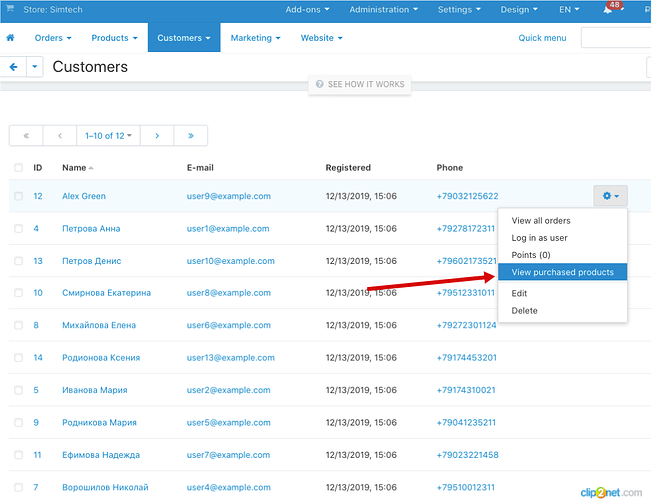Viewport: 652px width, 500px height.
Task: Open the 1–10 of 12 page dropdown
Action: click(x=108, y=135)
